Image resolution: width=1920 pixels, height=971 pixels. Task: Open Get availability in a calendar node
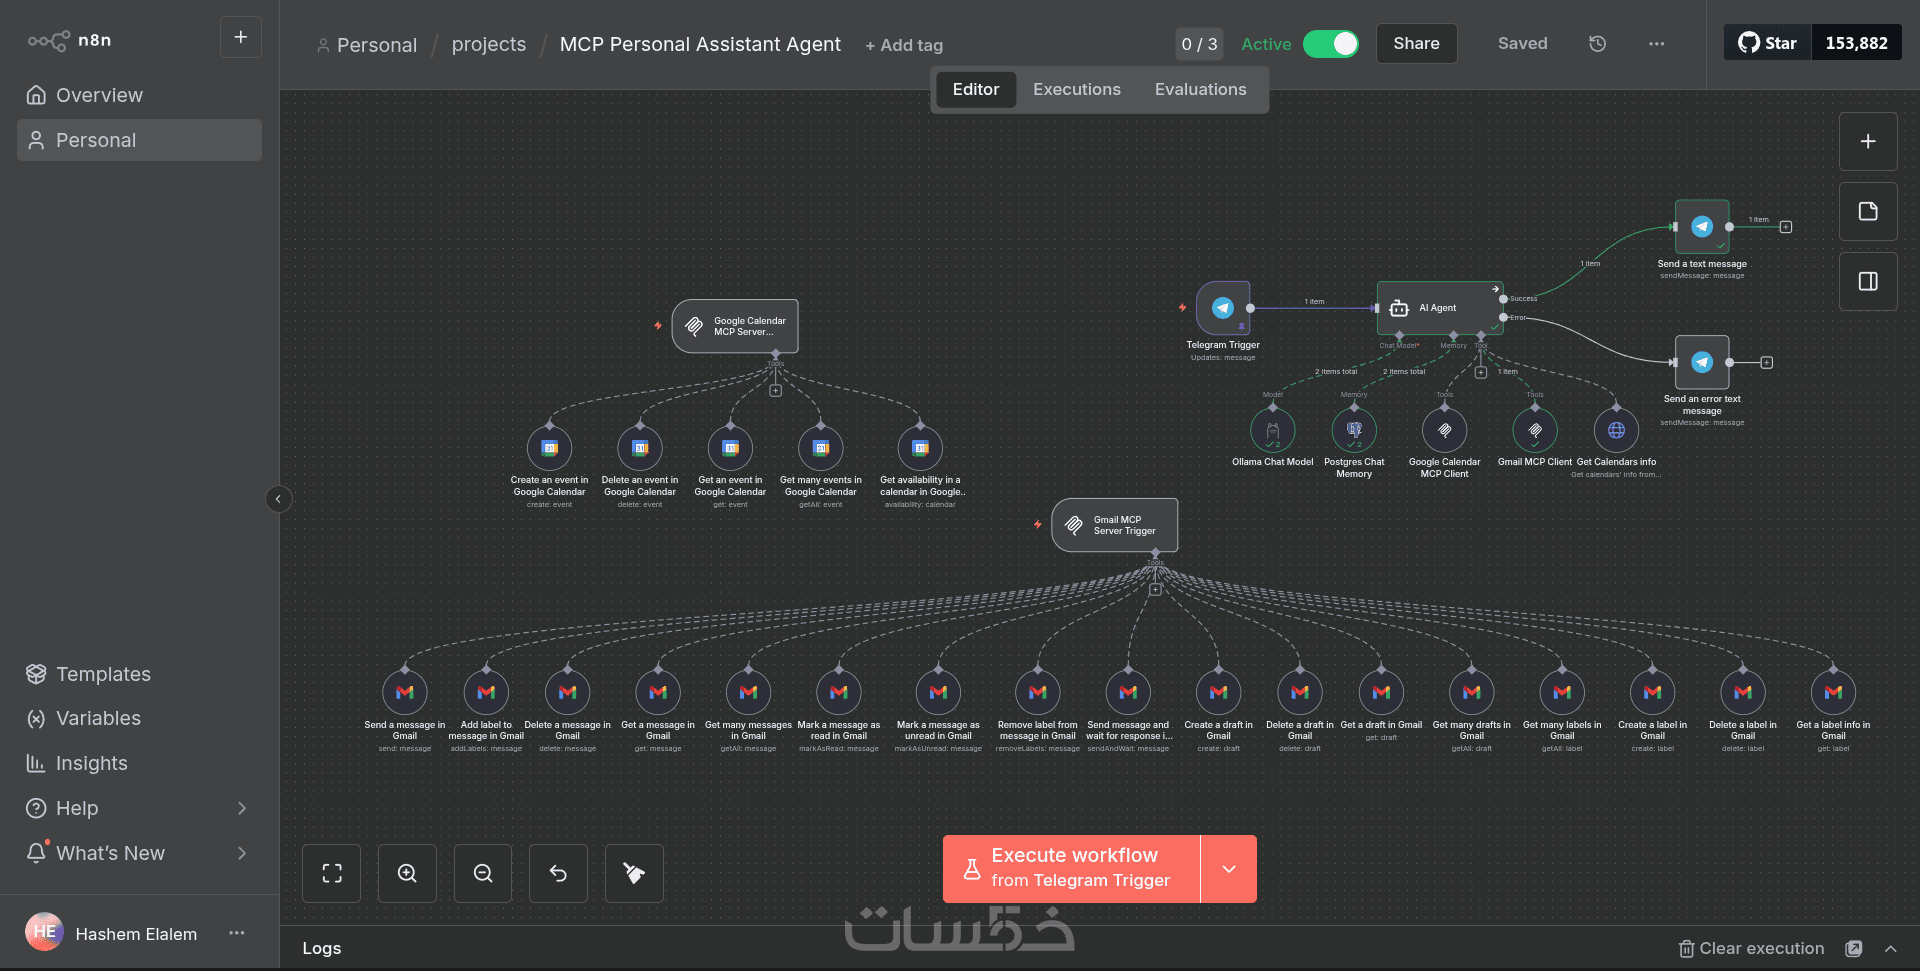[920, 449]
